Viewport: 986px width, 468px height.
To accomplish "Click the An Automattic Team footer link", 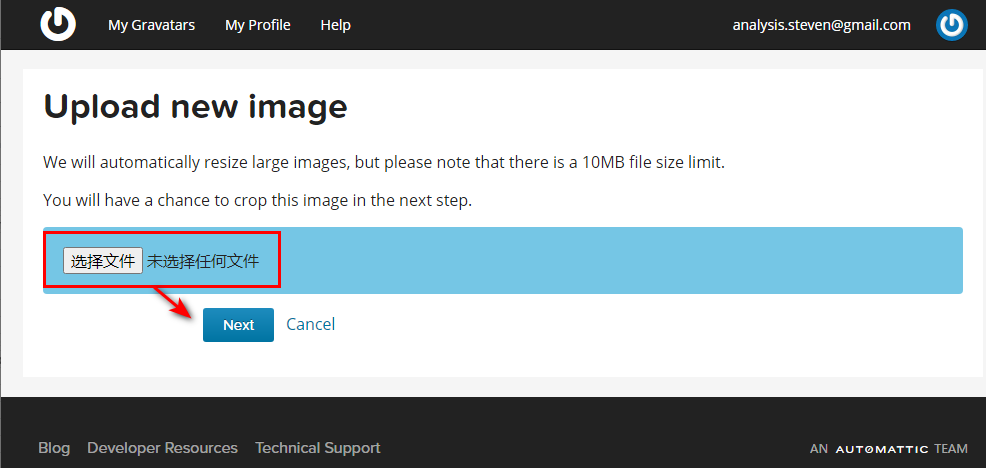I will [888, 449].
